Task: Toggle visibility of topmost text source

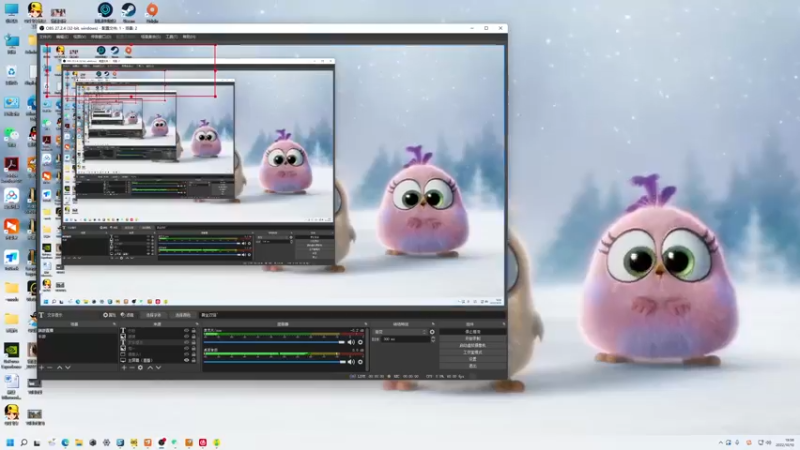Action: (187, 331)
